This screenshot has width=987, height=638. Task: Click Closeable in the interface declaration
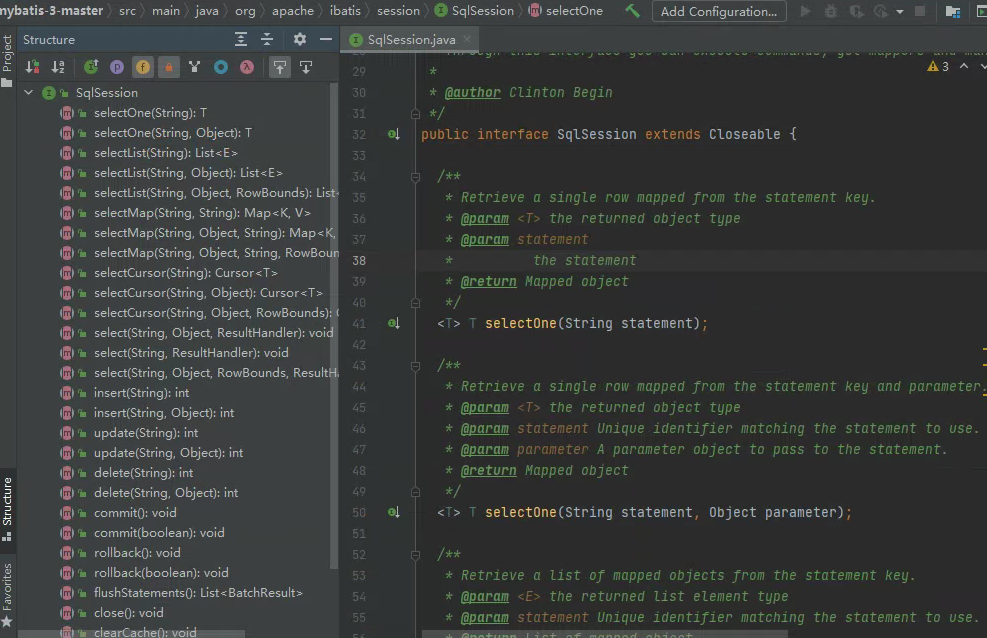pyautogui.click(x=744, y=134)
